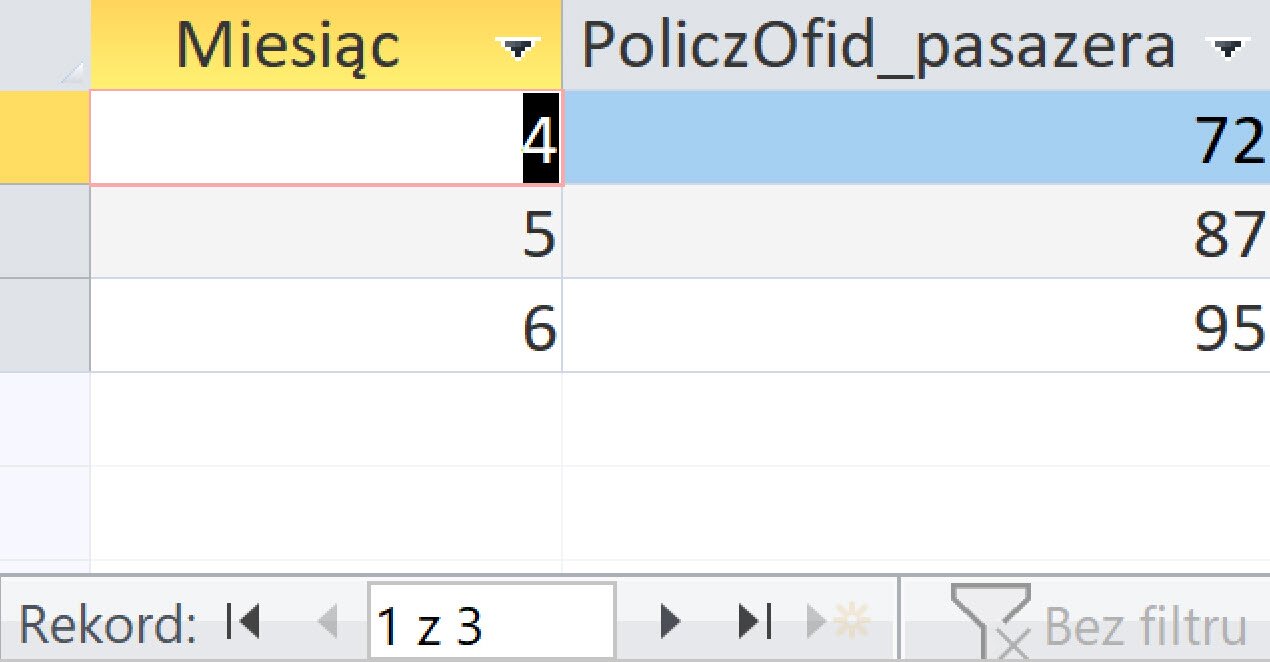The image size is (1270, 662).
Task: Click the Miesiąc cell containing 5
Action: [326, 232]
